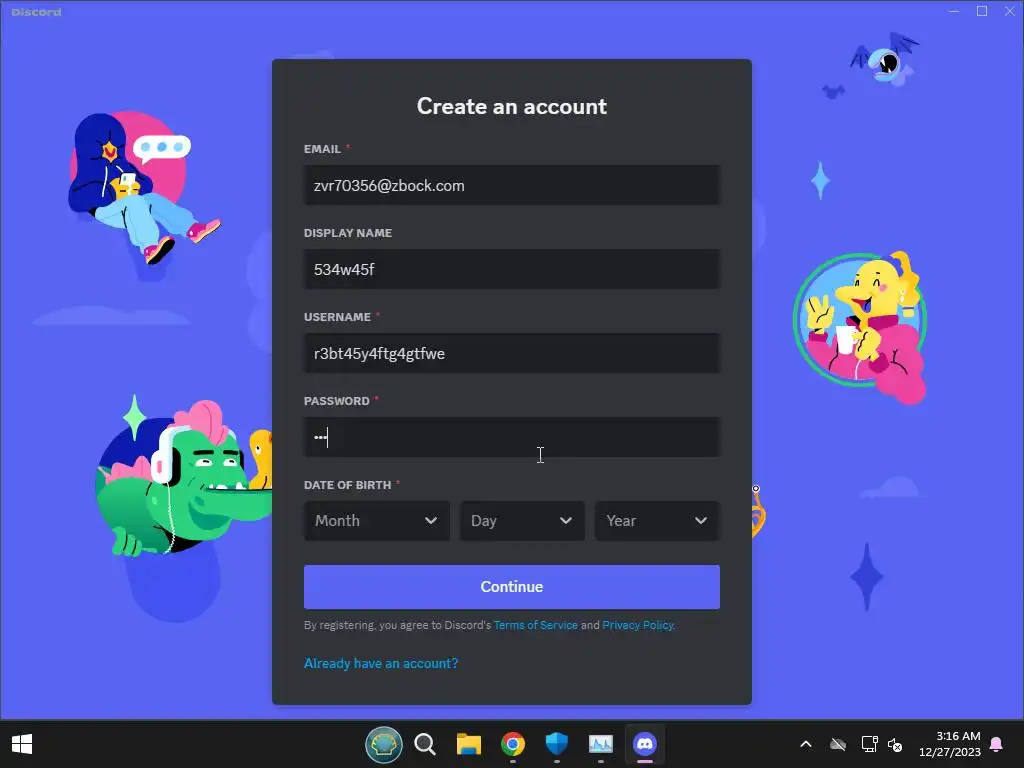
Task: Click the Discord icon in the taskbar
Action: (x=645, y=744)
